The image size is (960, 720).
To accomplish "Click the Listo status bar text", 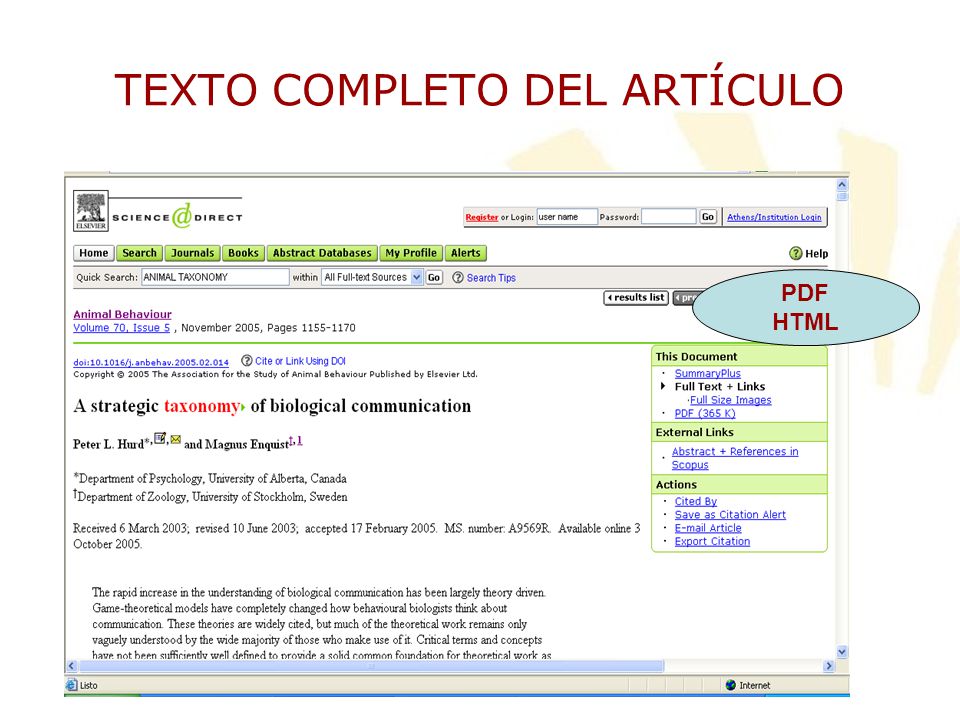I will click(x=89, y=686).
